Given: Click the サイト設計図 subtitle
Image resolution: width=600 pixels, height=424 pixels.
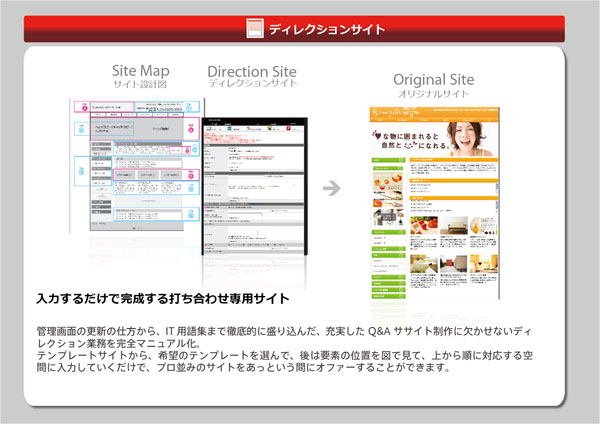Looking at the screenshot, I should tap(140, 84).
